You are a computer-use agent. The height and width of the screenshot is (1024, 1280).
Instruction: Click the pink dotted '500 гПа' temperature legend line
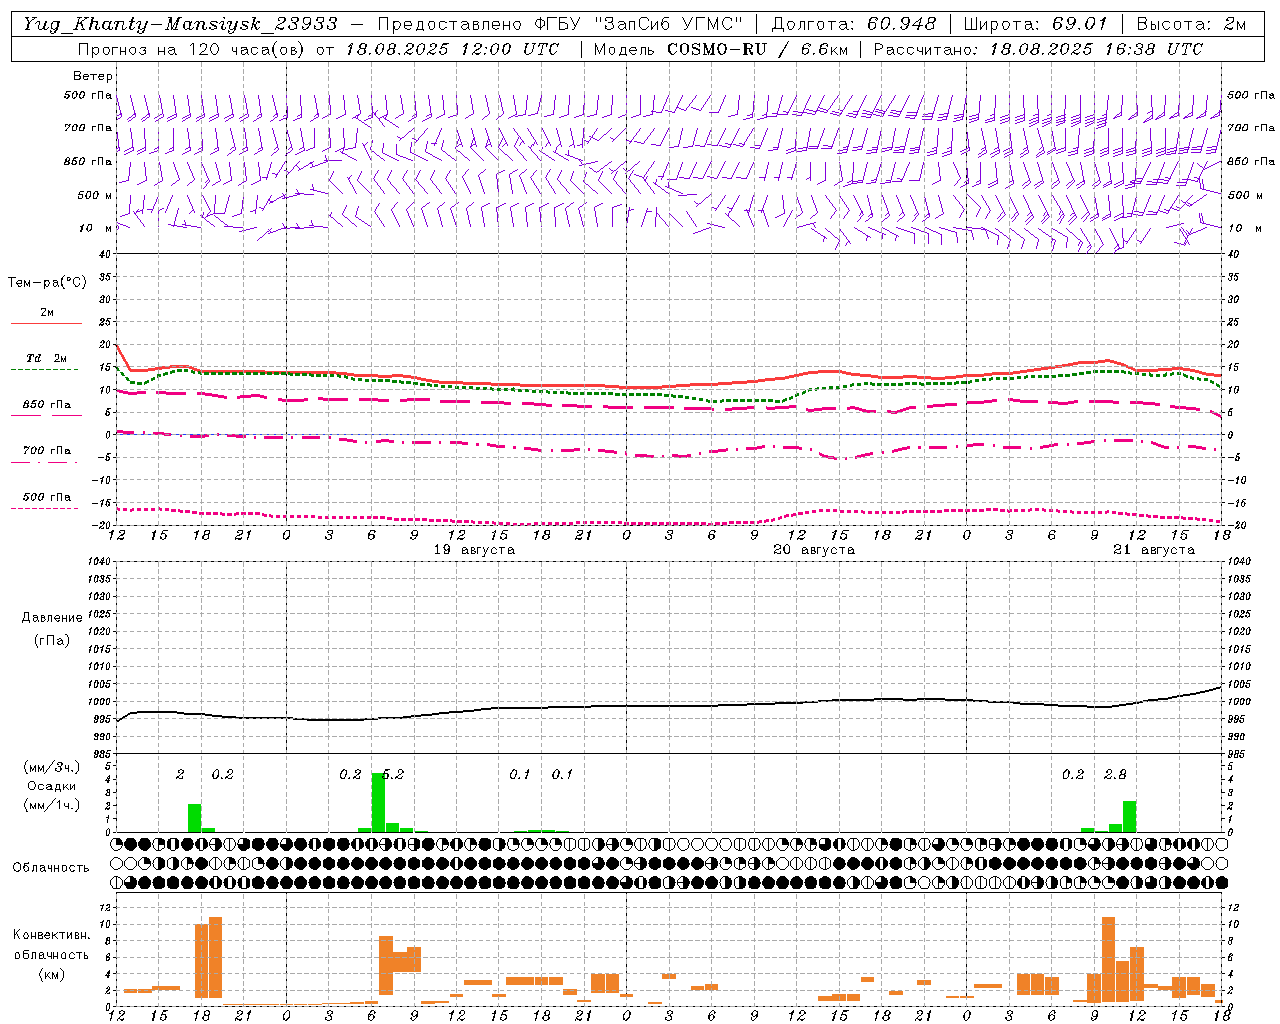(x=45, y=508)
